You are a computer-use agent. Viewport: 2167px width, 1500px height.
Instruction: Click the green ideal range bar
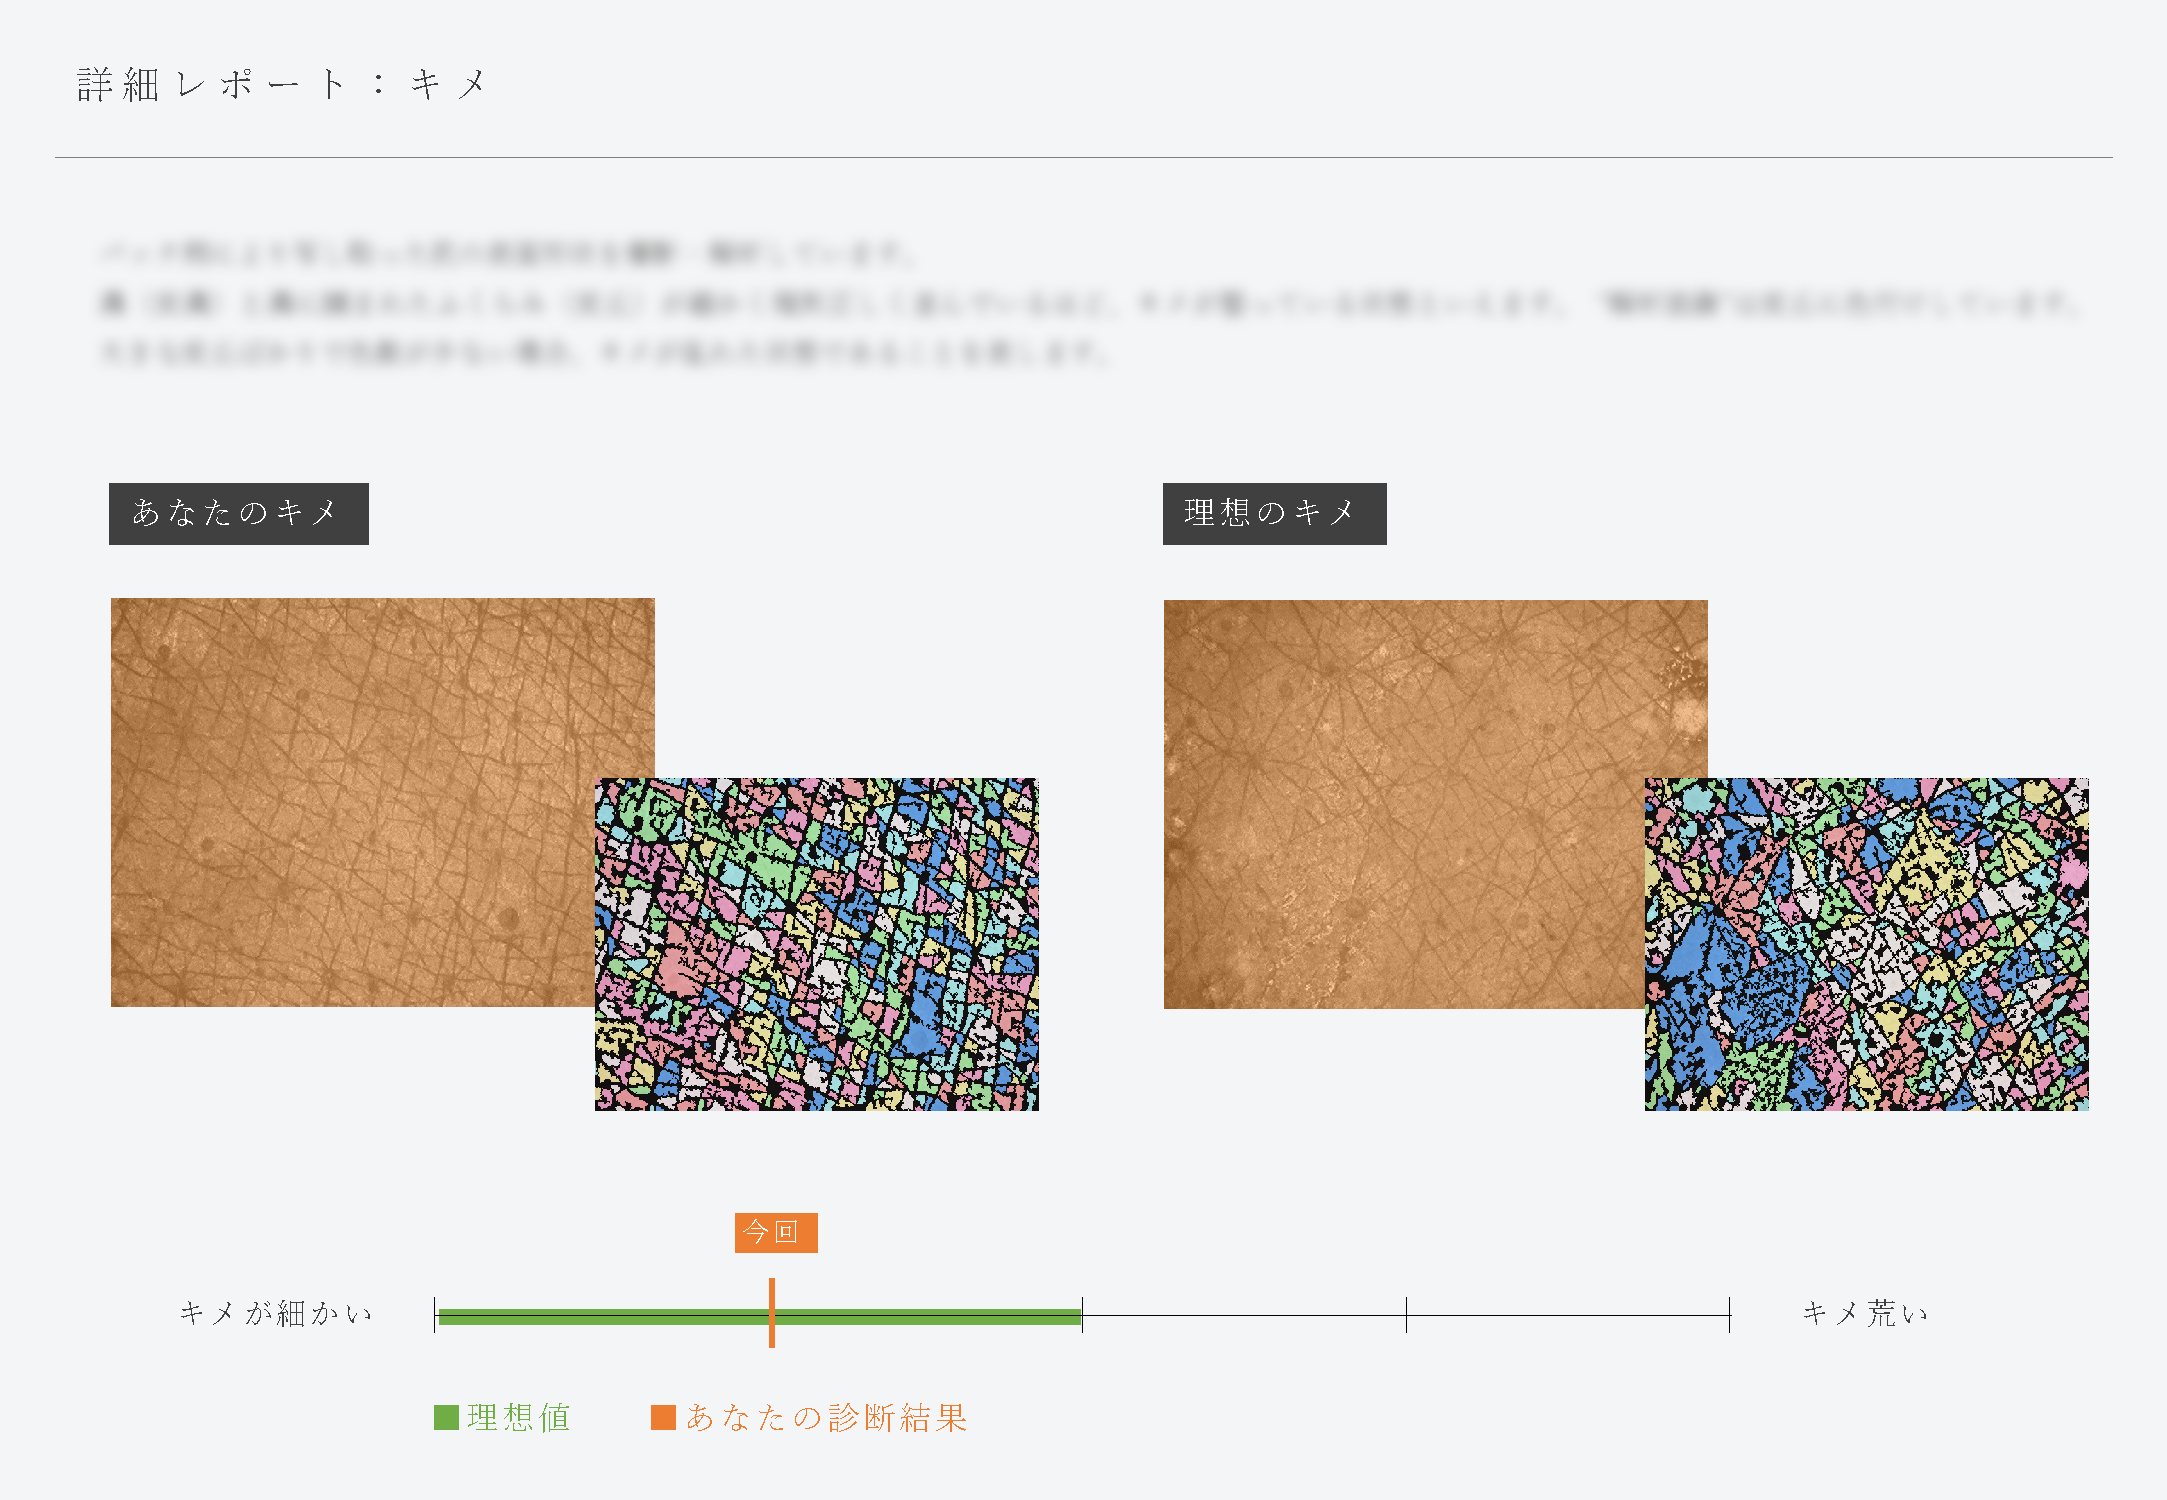tap(600, 1317)
